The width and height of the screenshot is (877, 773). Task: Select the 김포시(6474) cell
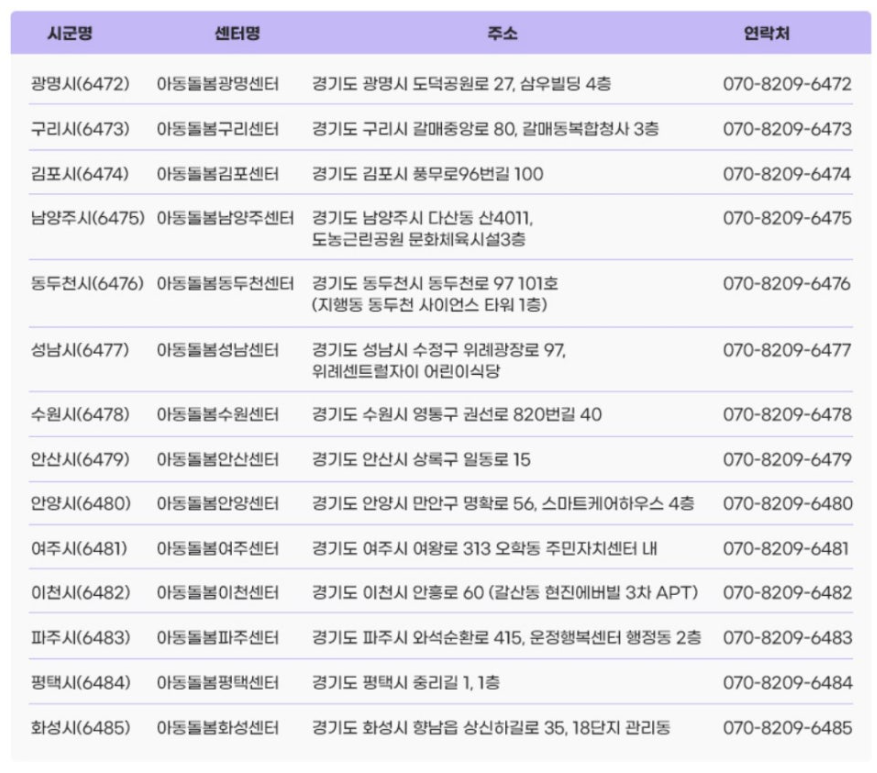pos(80,174)
